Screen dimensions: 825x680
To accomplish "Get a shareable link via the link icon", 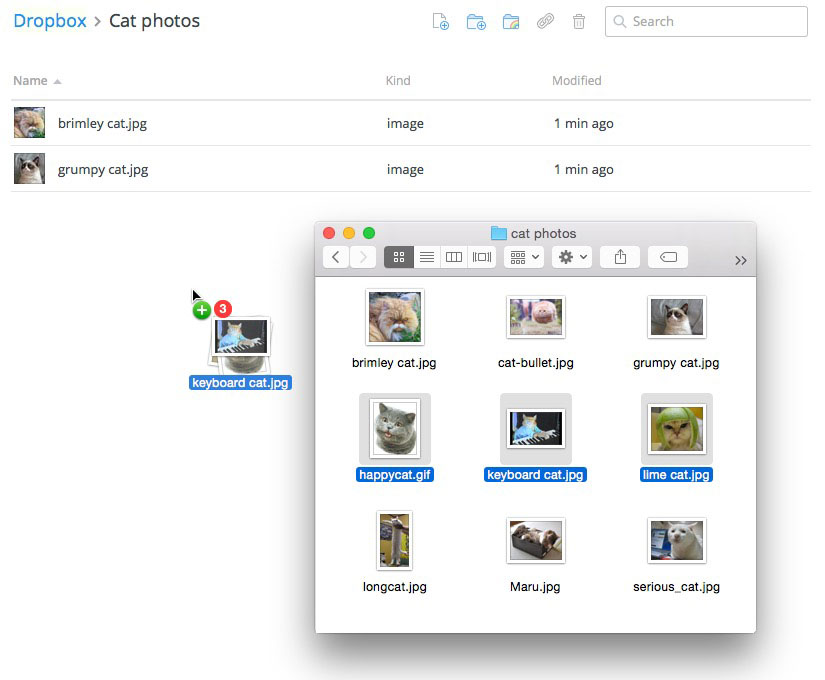I will click(x=545, y=21).
